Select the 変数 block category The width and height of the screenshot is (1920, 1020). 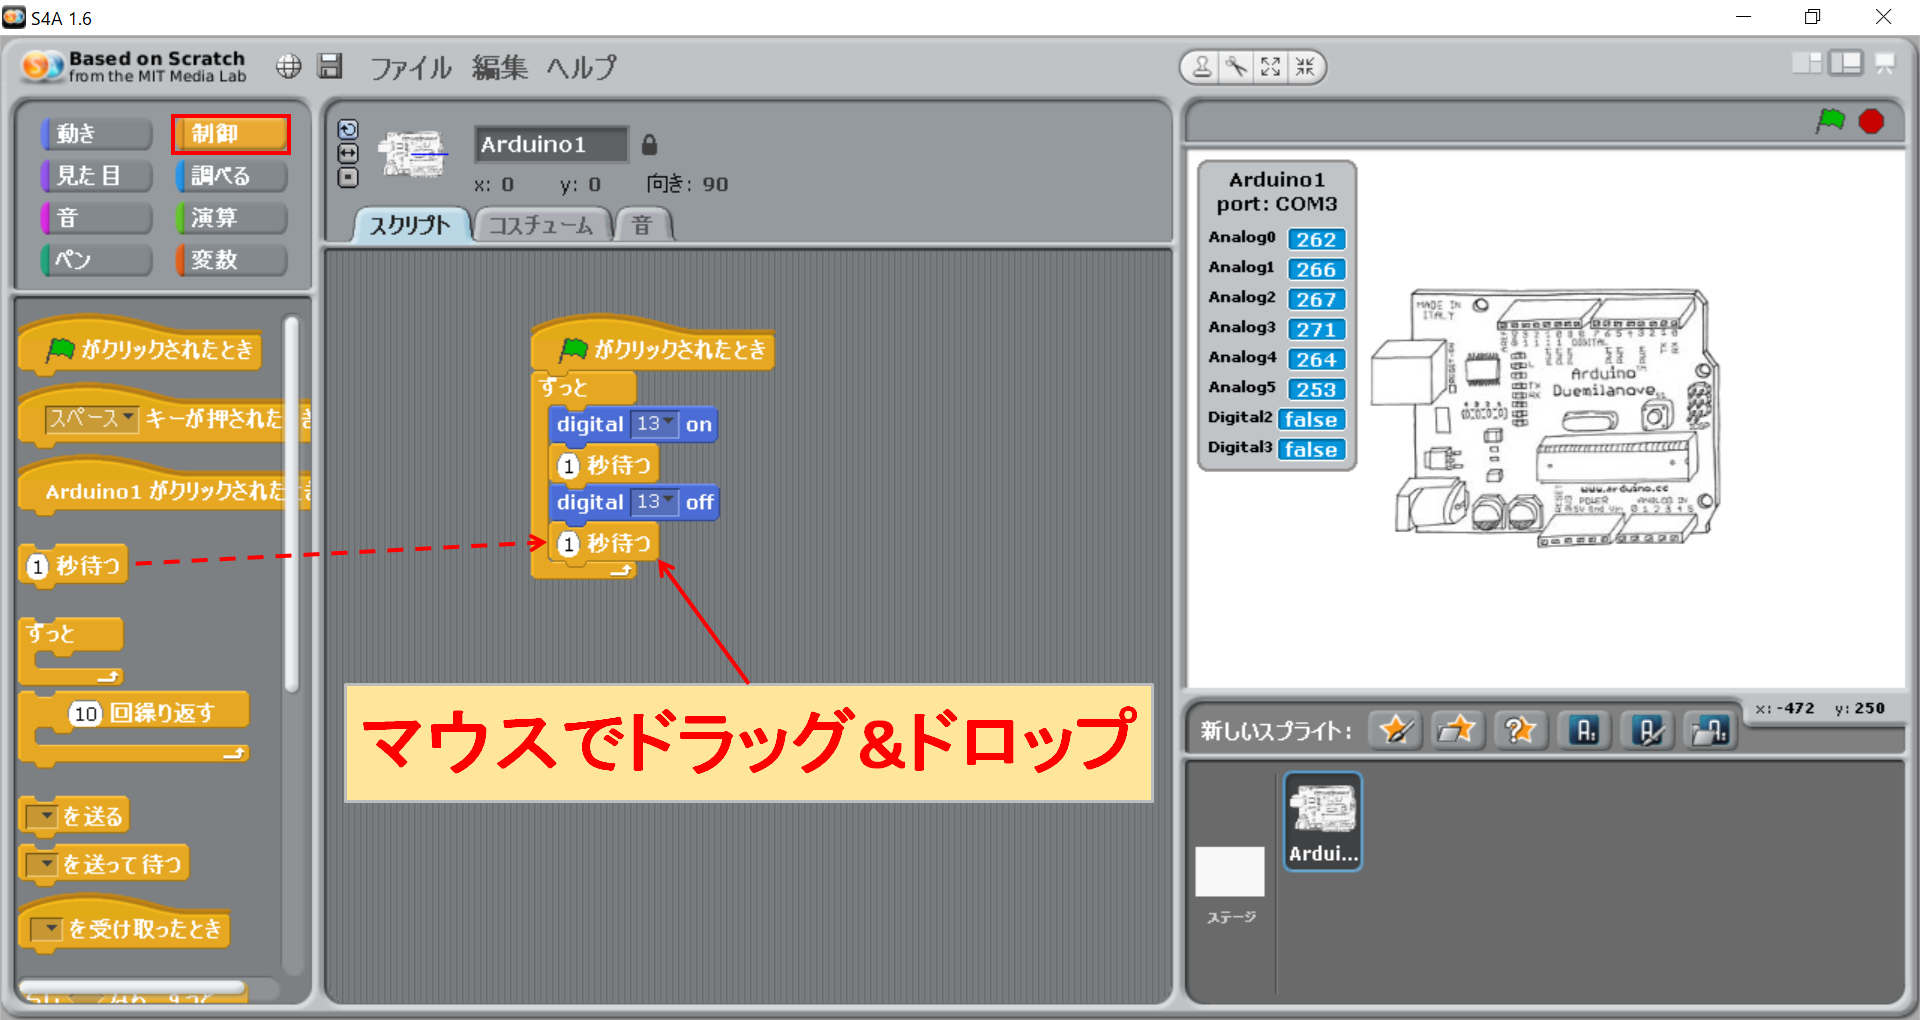229,260
